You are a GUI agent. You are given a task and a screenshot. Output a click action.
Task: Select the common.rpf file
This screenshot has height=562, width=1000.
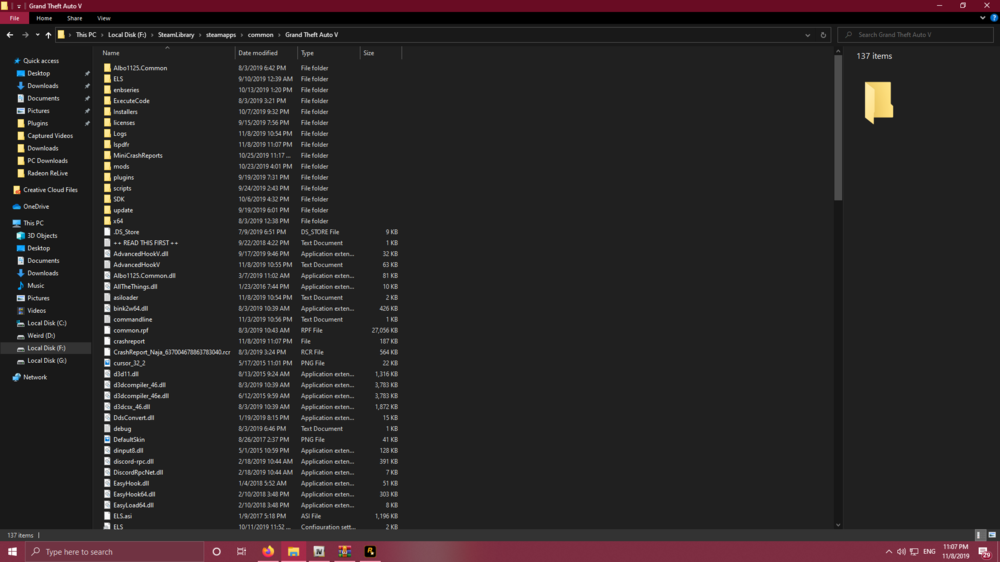pyautogui.click(x=131, y=330)
